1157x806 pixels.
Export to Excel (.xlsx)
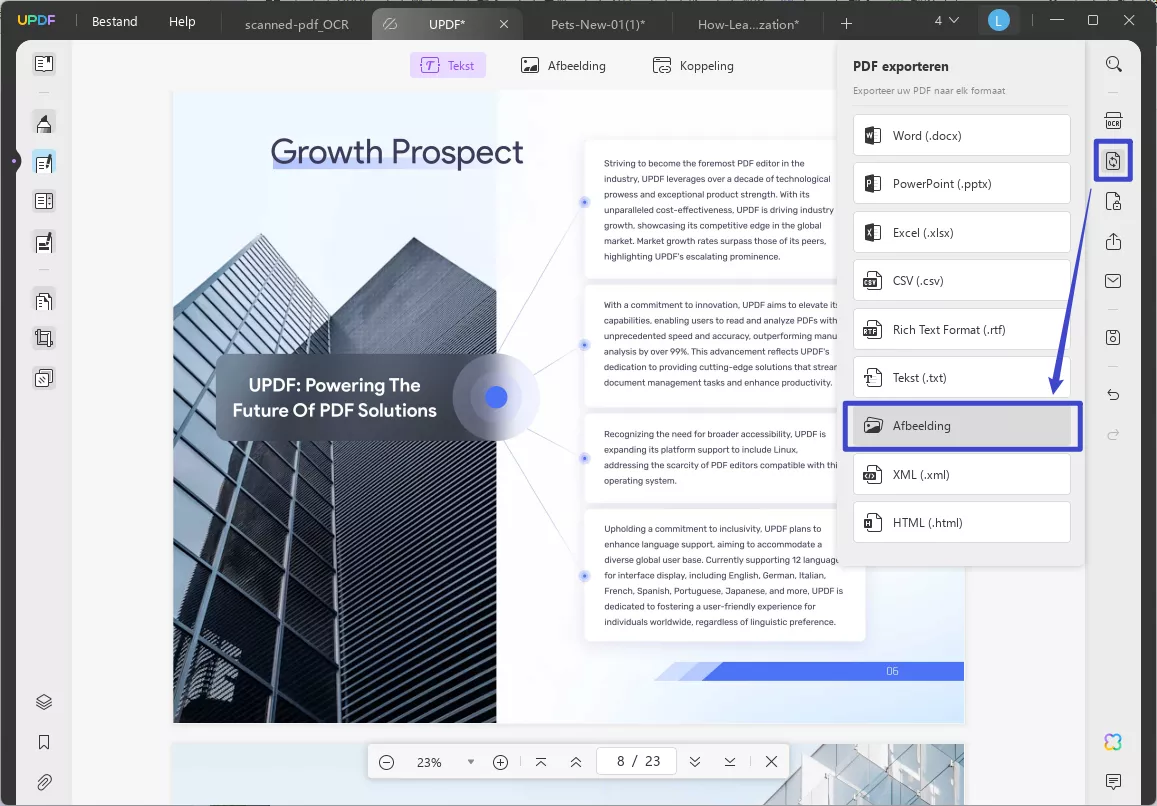coord(961,232)
